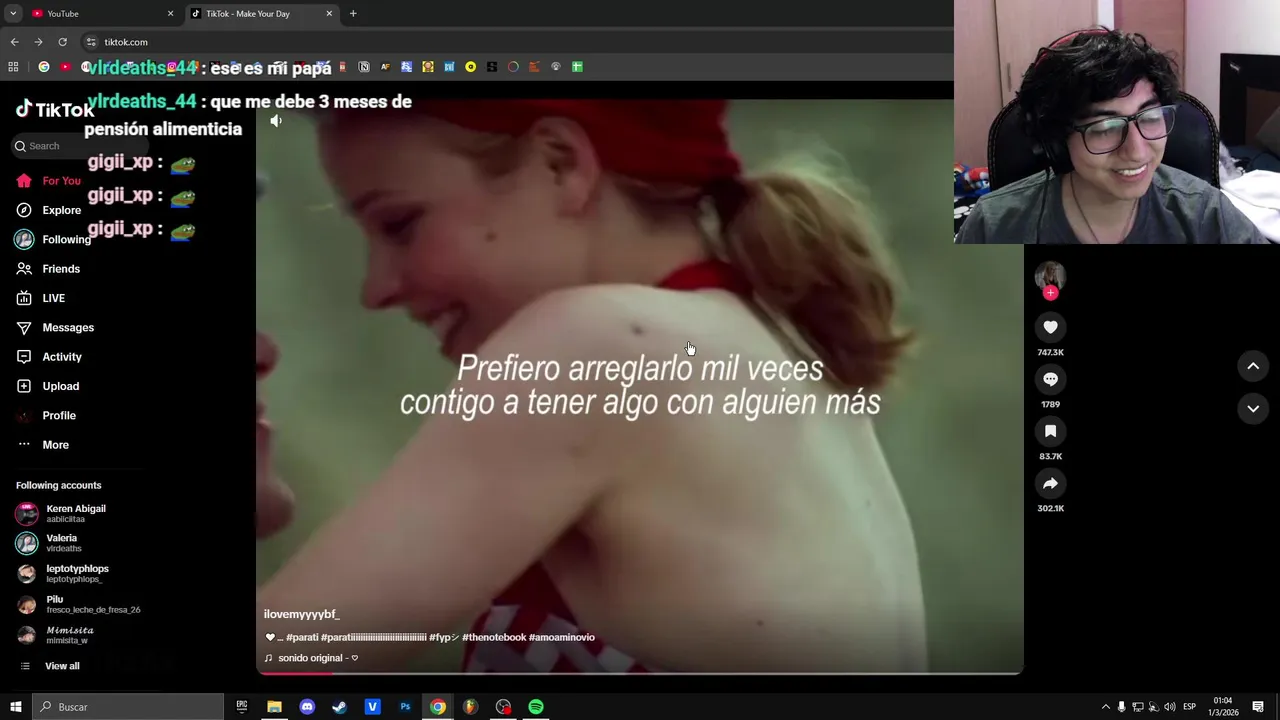The image size is (1280, 720).
Task: Open the Profile page
Action: point(45,415)
